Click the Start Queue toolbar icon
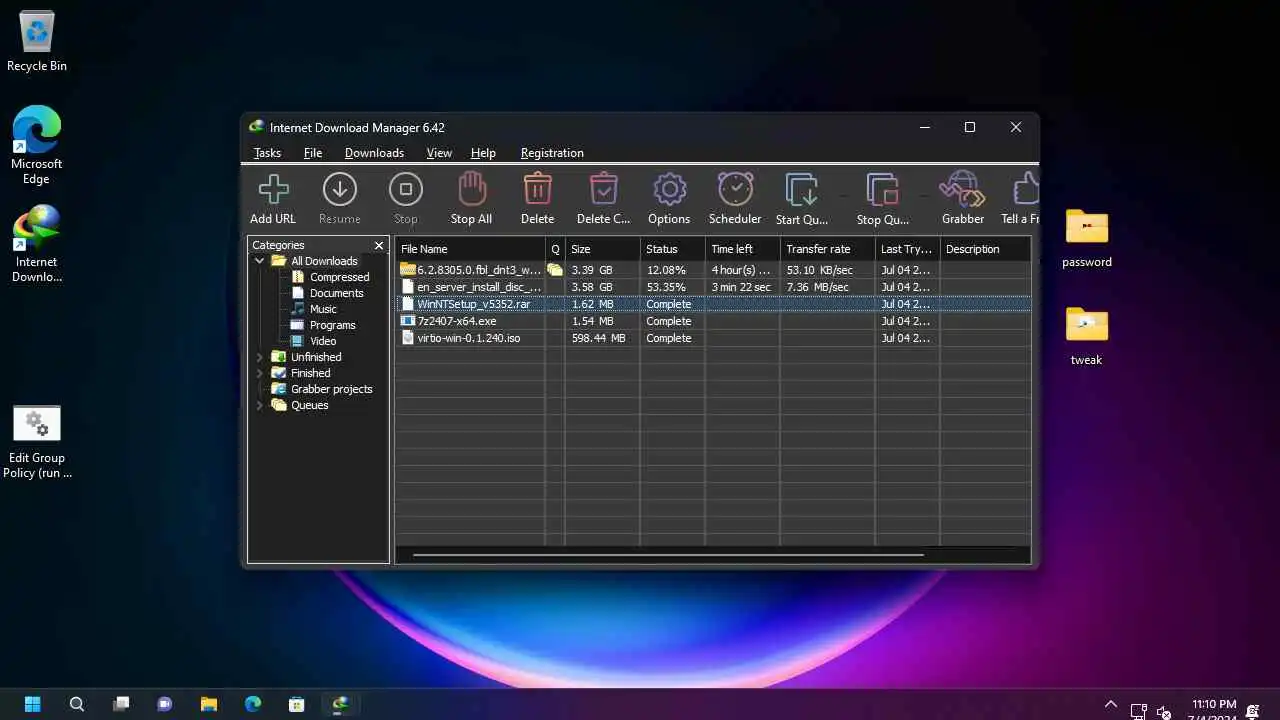Screen dimensions: 1280x720 click(x=802, y=189)
